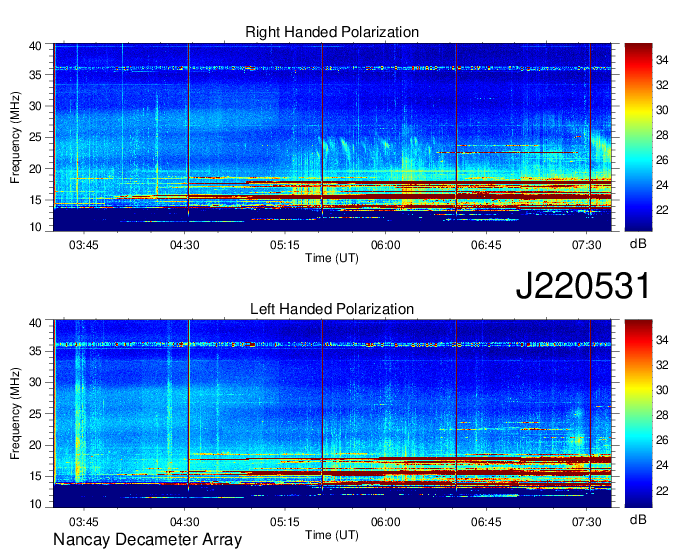Click the 25 MHz tick of Right Handed plot
This screenshot has height=552, width=680.
(x=35, y=137)
